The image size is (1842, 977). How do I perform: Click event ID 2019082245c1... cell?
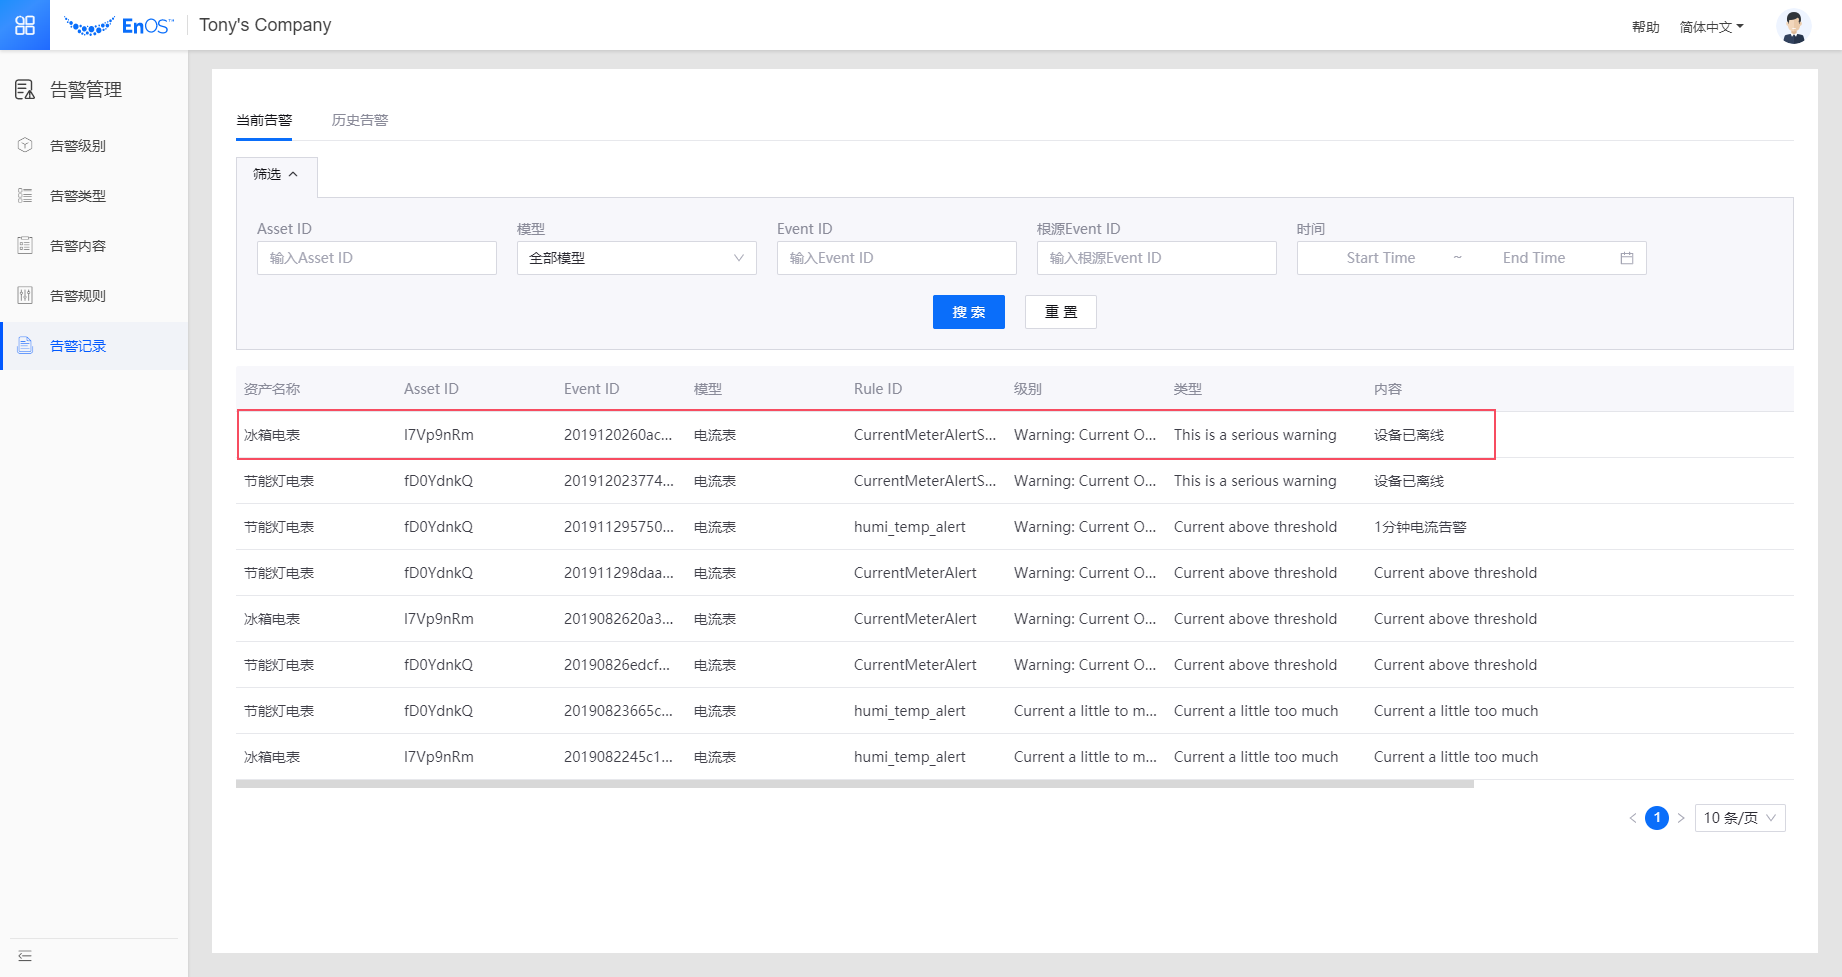coord(618,757)
